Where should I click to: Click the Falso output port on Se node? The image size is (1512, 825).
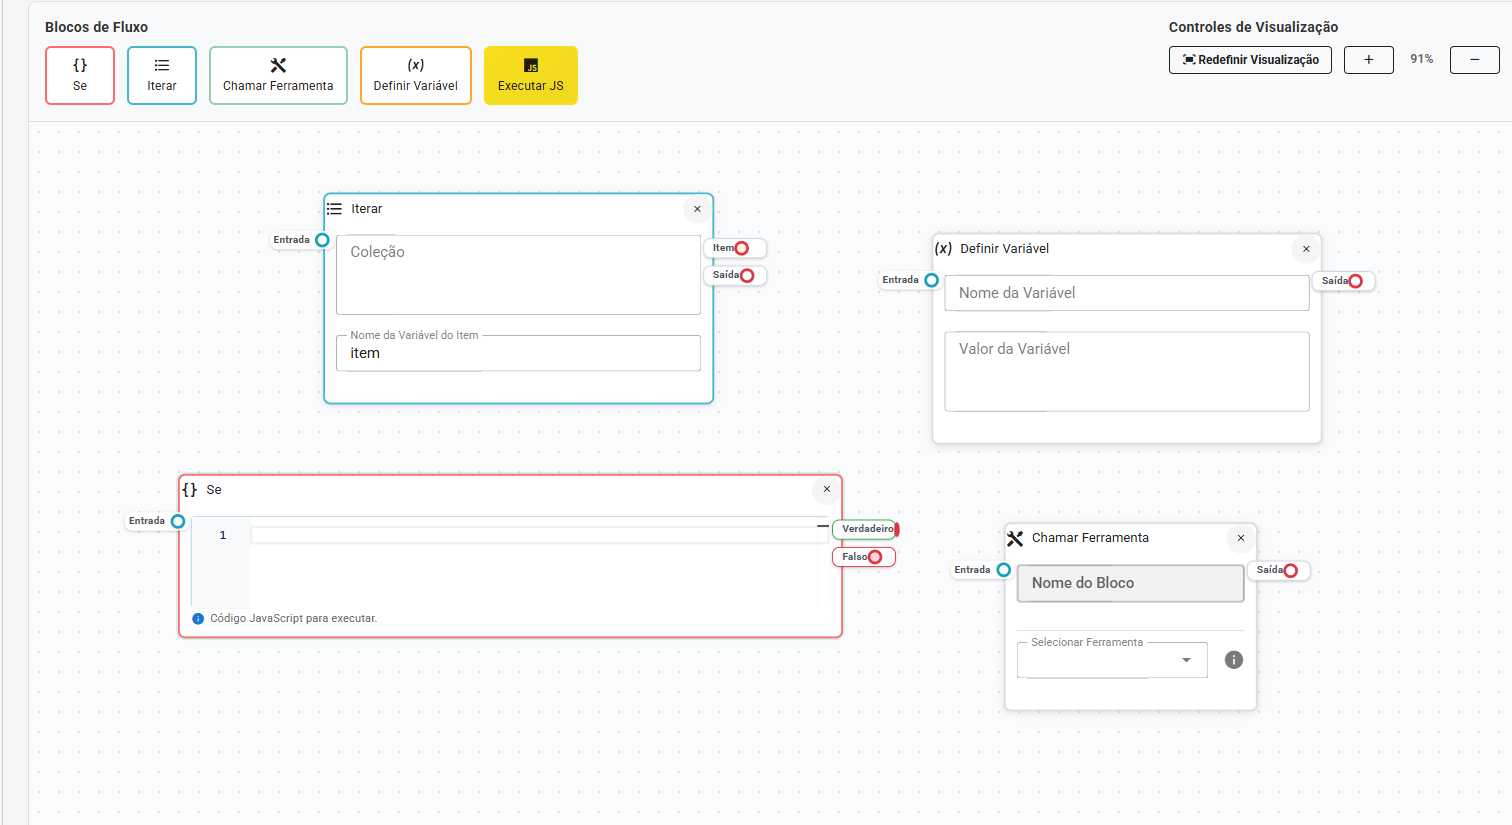[875, 557]
